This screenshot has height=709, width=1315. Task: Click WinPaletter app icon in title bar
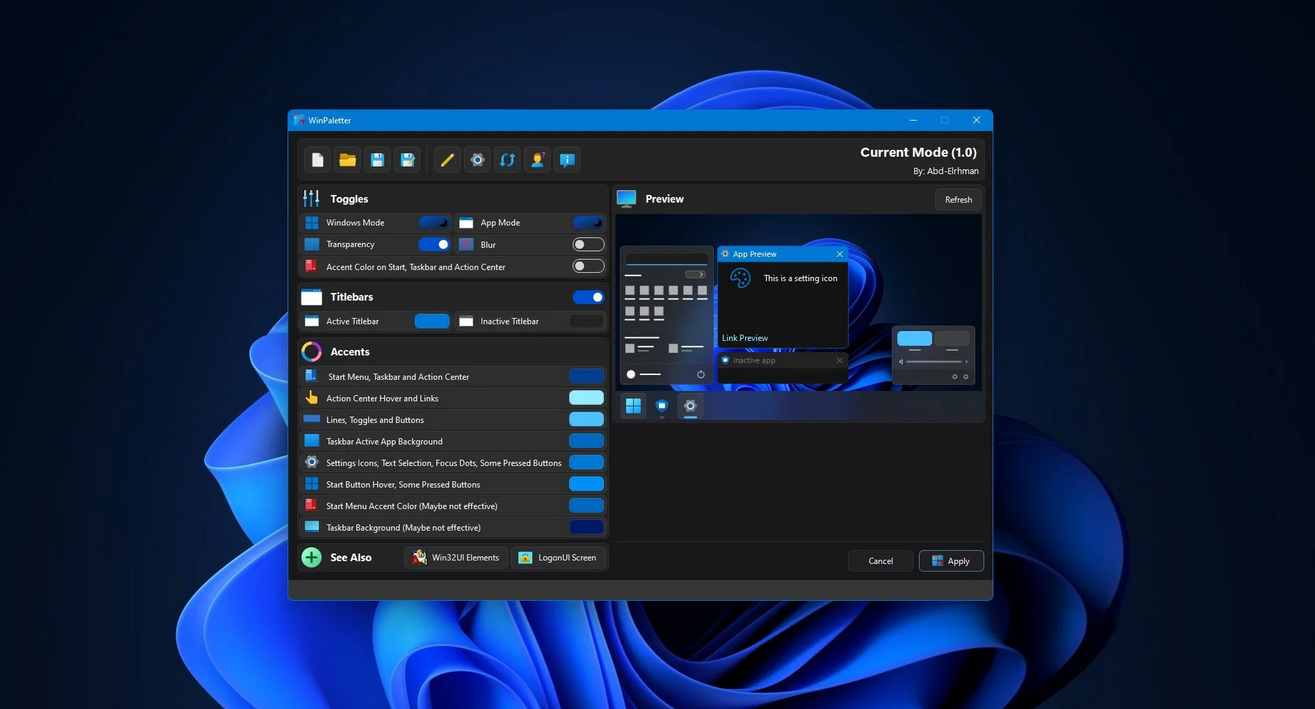299,120
